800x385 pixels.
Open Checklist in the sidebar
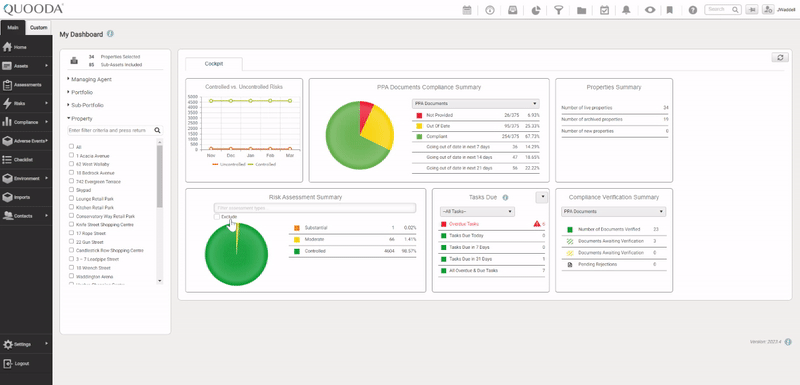pos(26,160)
